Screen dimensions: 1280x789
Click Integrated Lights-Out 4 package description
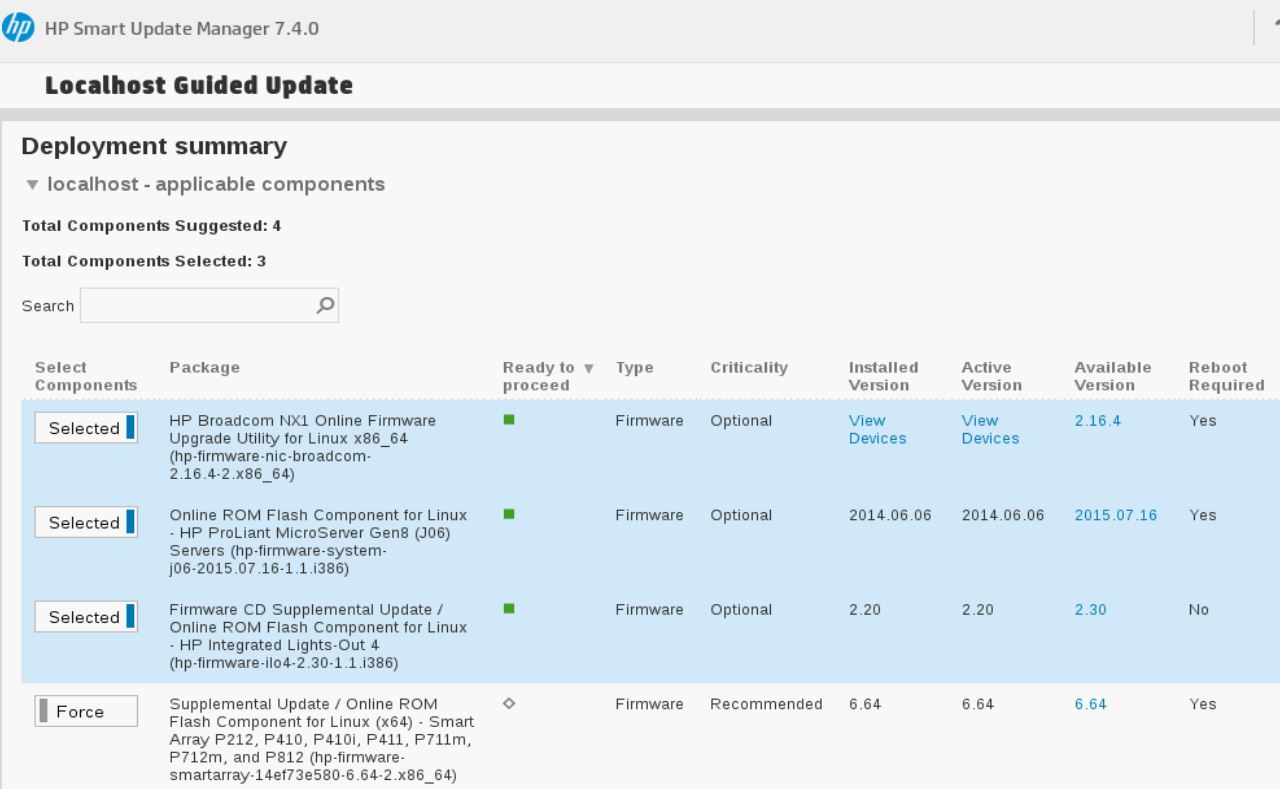tap(318, 636)
